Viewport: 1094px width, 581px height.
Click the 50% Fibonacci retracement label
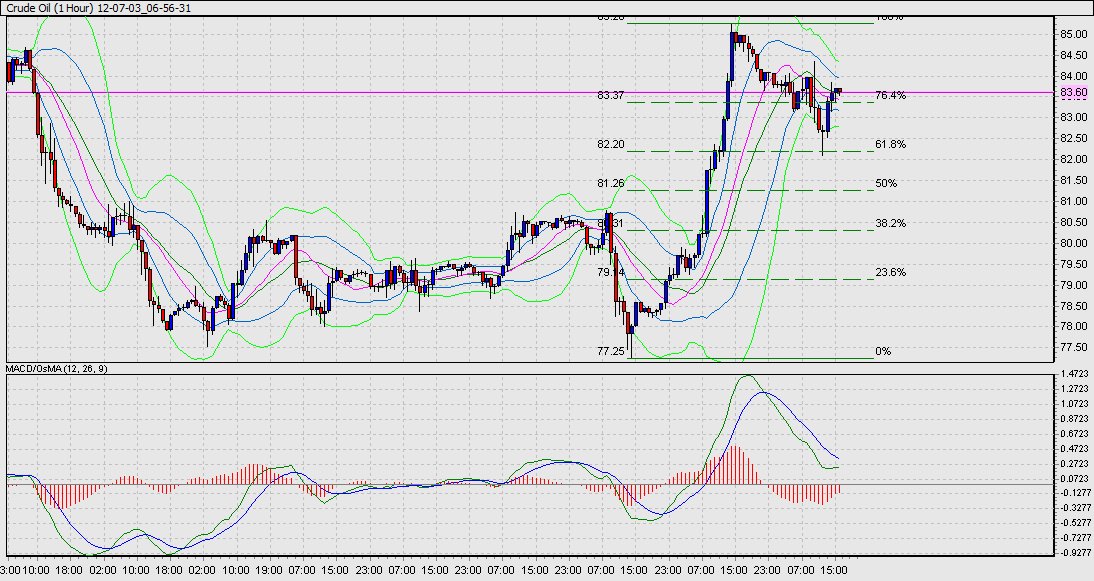coord(886,183)
